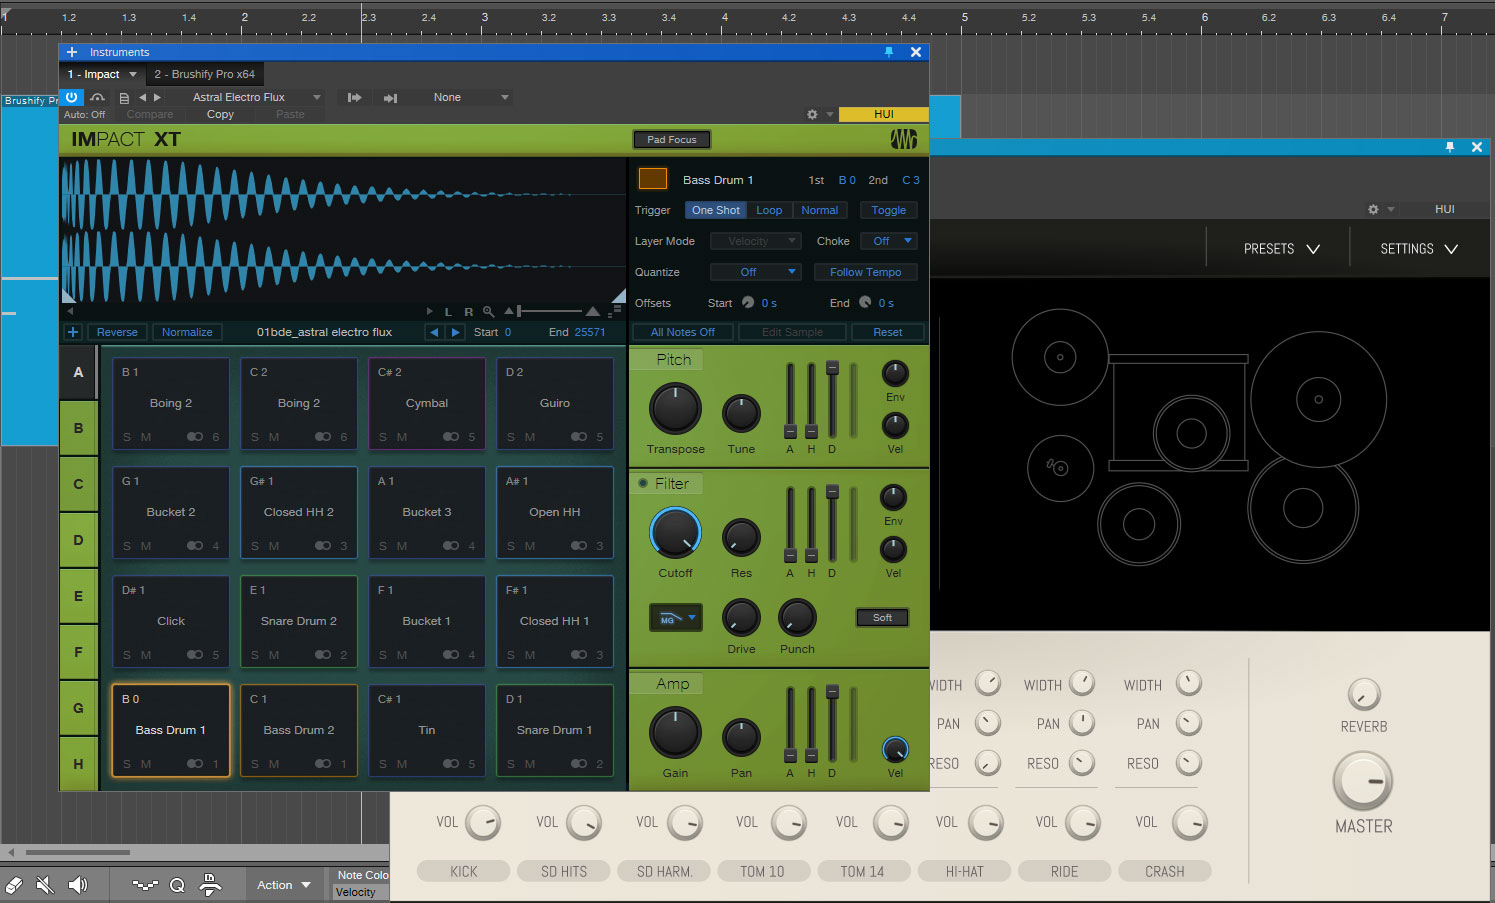The height and width of the screenshot is (903, 1495).
Task: Switch to the 1 - Impact tab
Action: coord(101,74)
